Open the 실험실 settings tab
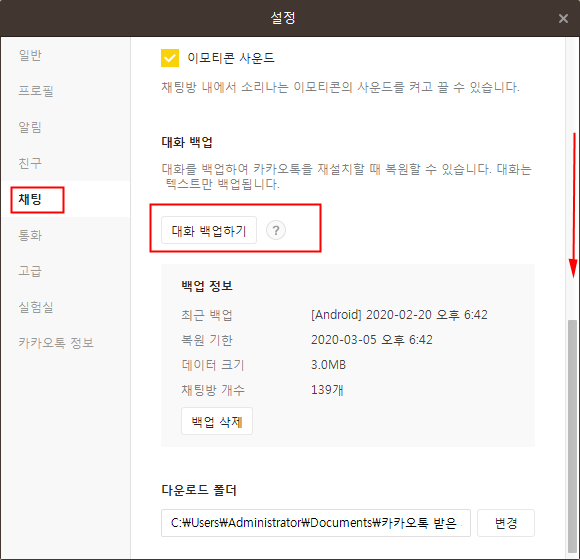Image resolution: width=580 pixels, height=560 pixels. (x=36, y=307)
